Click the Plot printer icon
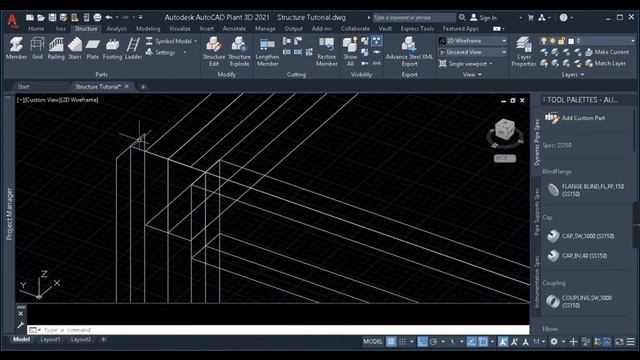 [97, 18]
